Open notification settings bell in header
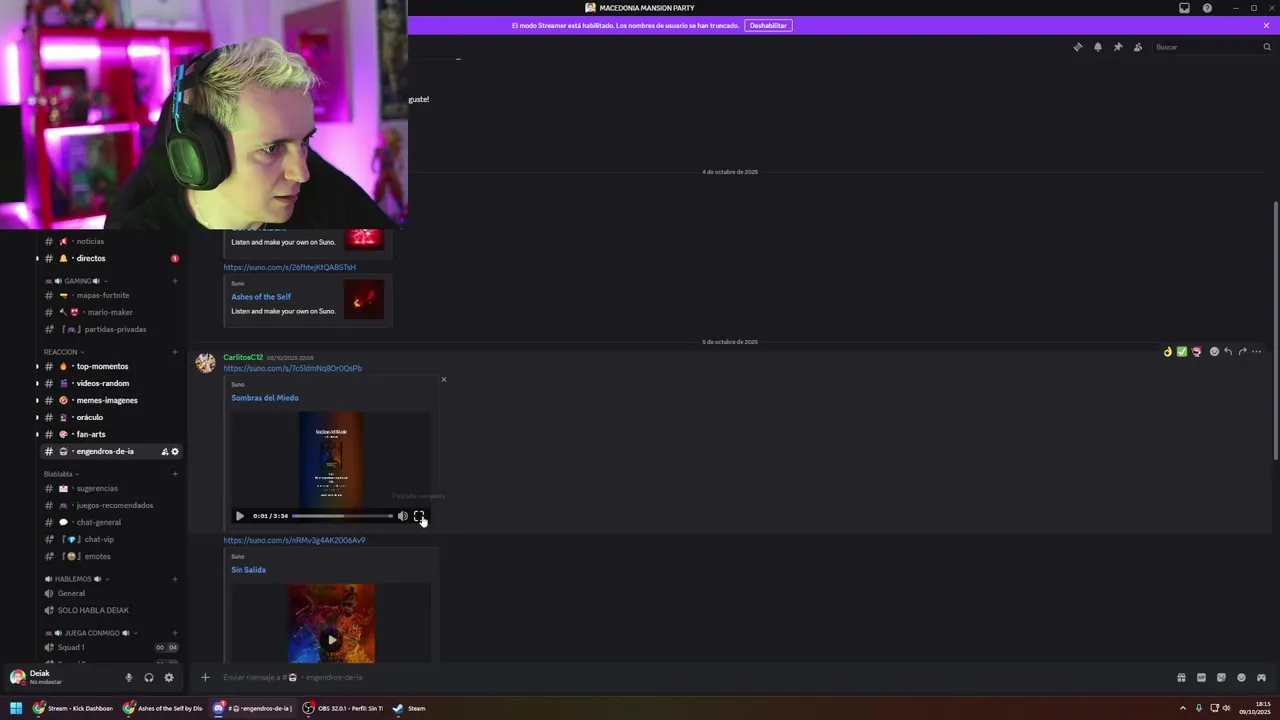This screenshot has height=720, width=1280. point(1098,47)
